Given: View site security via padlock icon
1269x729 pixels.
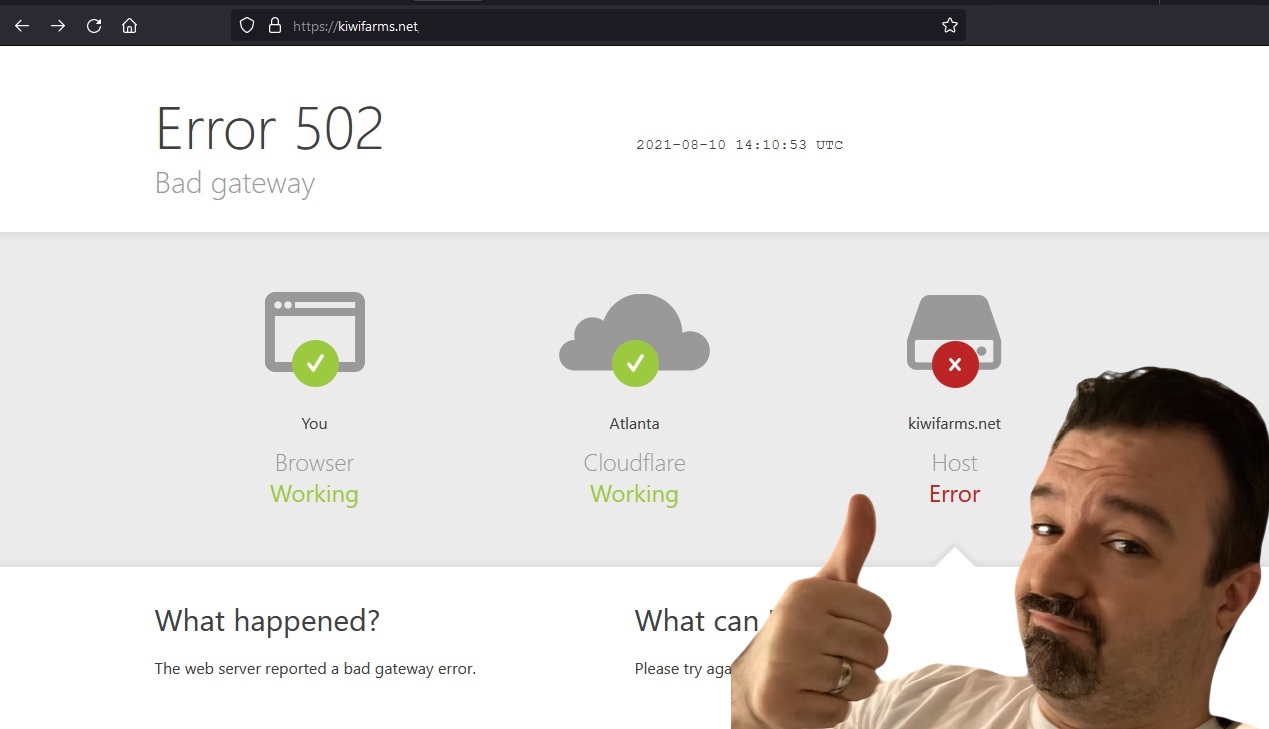Looking at the screenshot, I should coord(274,26).
